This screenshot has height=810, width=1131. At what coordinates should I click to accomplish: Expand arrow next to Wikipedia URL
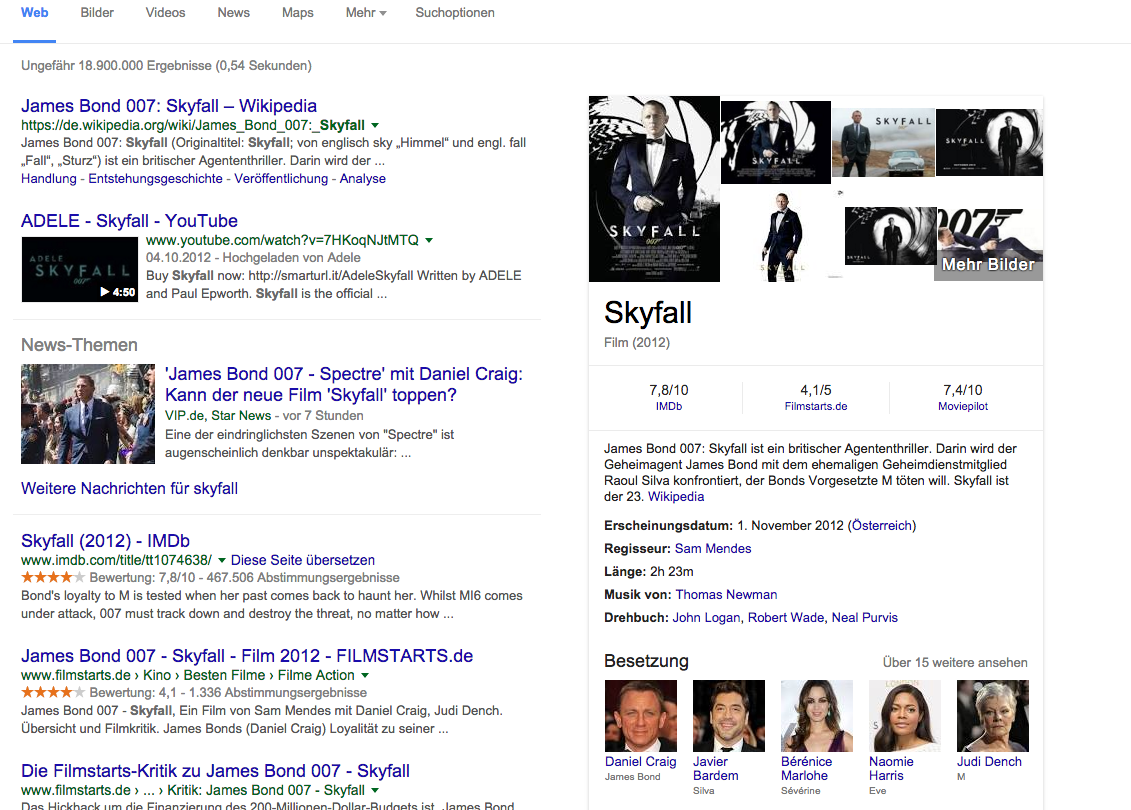click(375, 126)
